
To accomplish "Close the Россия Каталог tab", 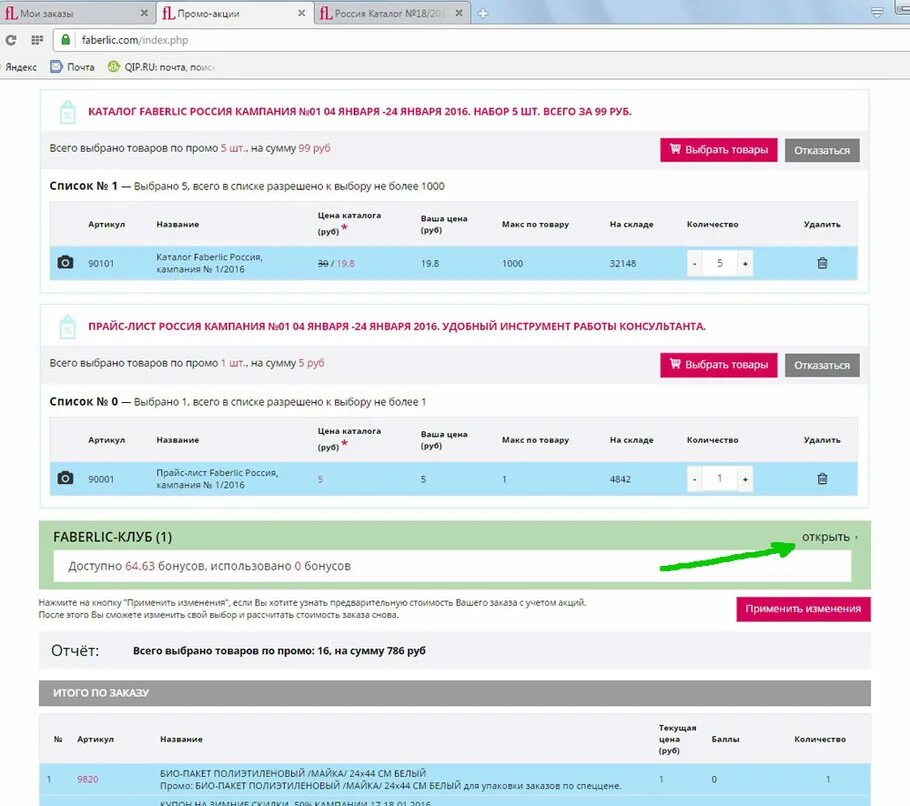I will pyautogui.click(x=459, y=13).
